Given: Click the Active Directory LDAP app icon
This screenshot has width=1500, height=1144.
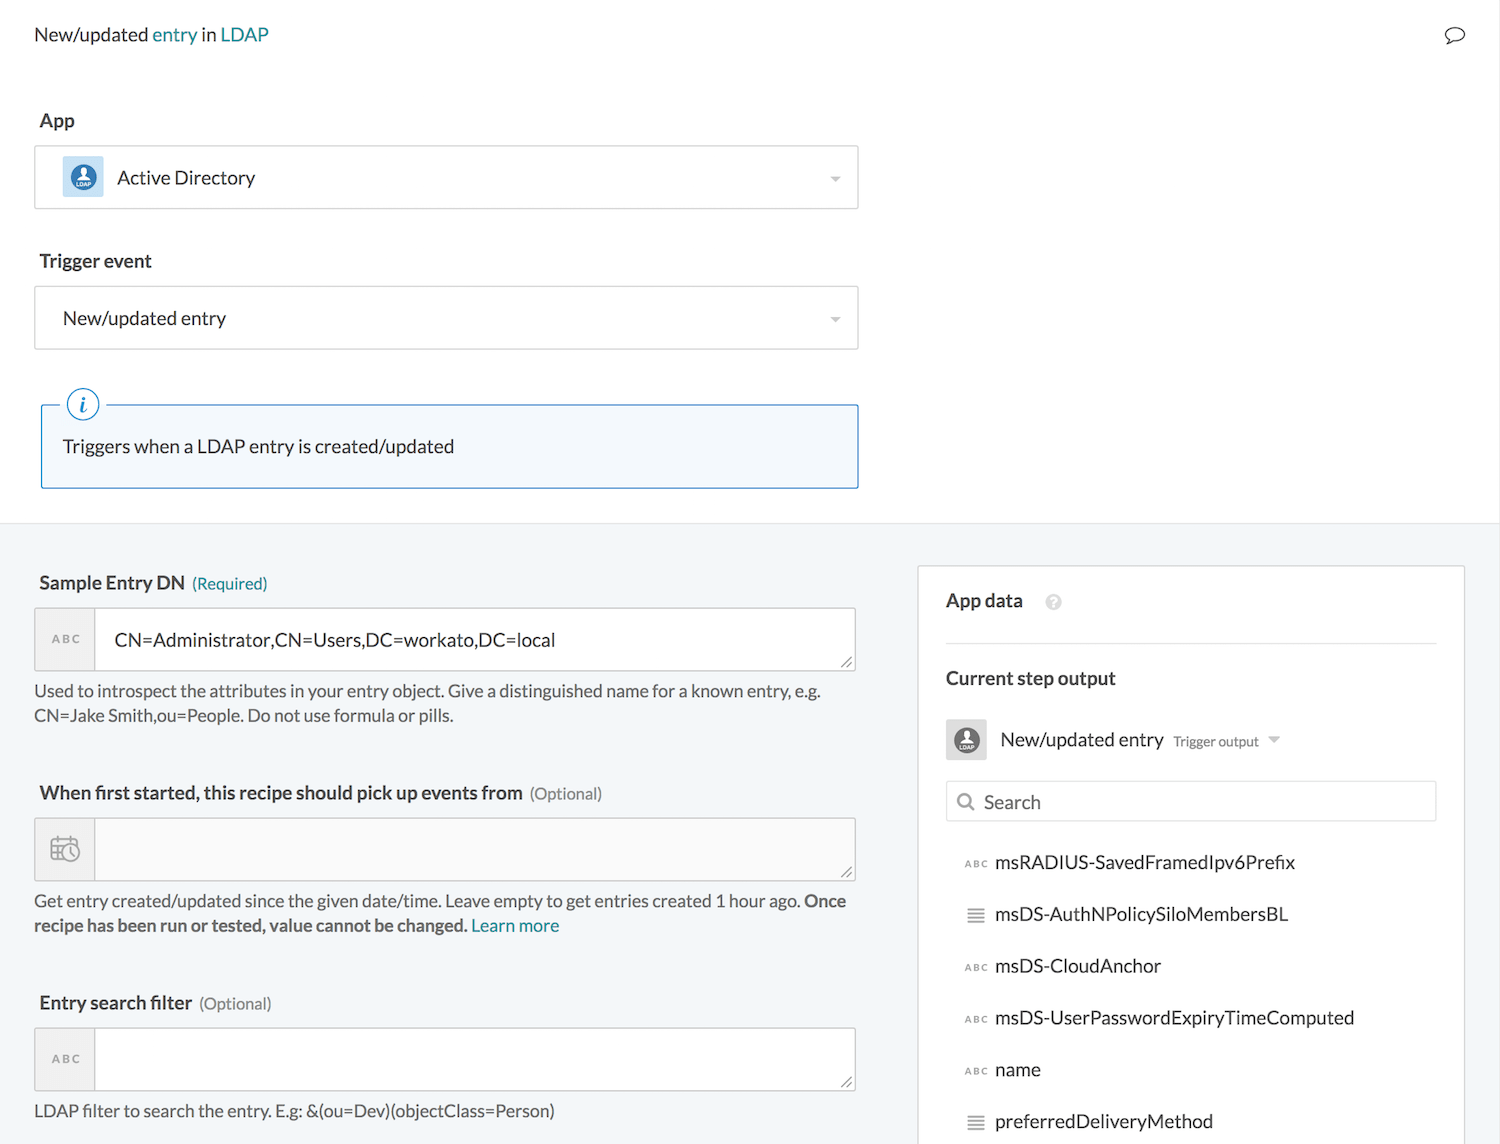Looking at the screenshot, I should (x=83, y=177).
